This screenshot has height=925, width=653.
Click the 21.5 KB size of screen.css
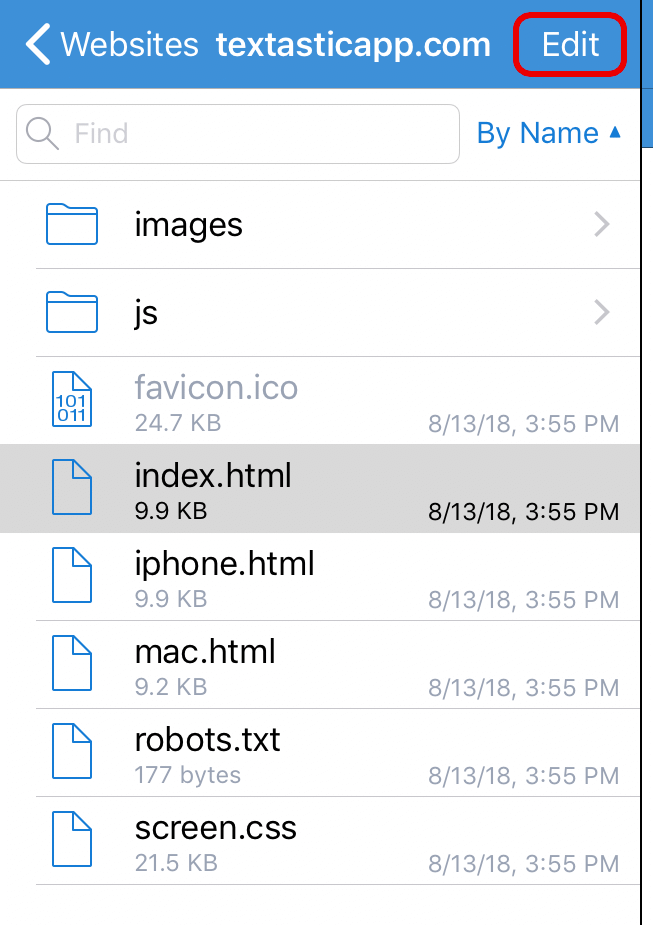pos(176,863)
